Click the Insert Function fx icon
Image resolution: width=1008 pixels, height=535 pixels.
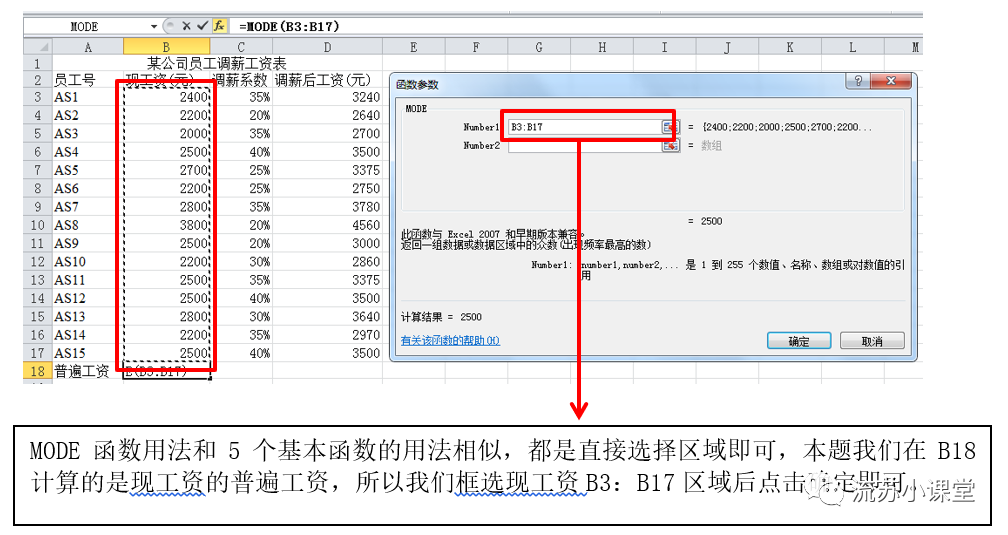(x=219, y=26)
